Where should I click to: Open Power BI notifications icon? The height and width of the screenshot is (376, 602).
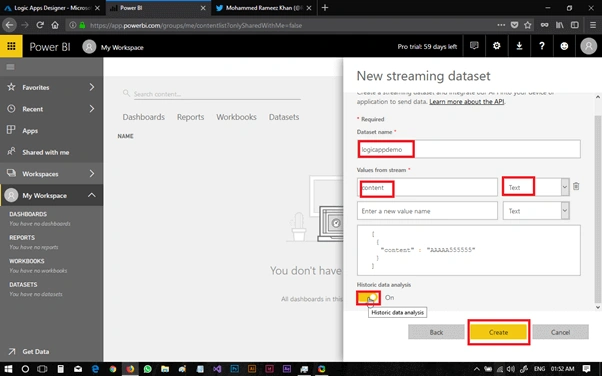tap(474, 46)
